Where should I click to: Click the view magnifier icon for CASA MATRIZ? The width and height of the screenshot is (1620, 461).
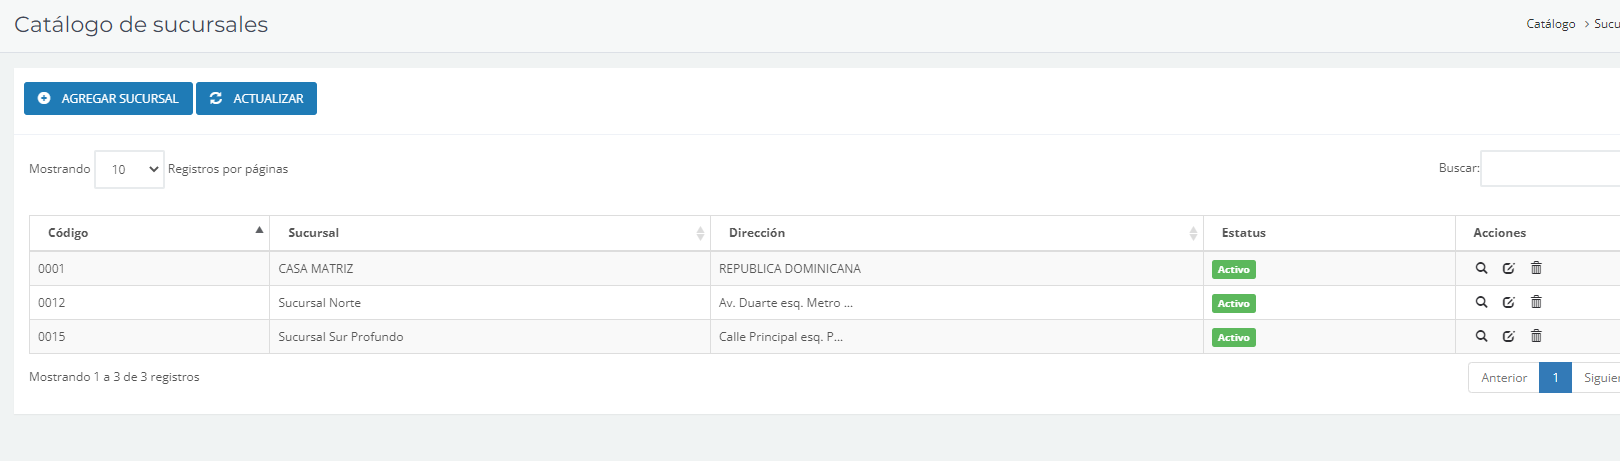[x=1481, y=268]
